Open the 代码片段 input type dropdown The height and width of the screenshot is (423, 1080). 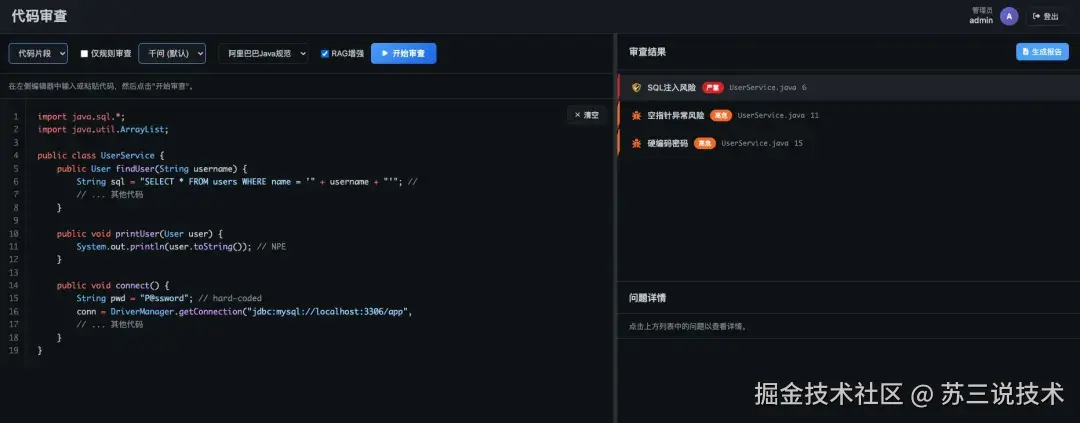[x=38, y=53]
